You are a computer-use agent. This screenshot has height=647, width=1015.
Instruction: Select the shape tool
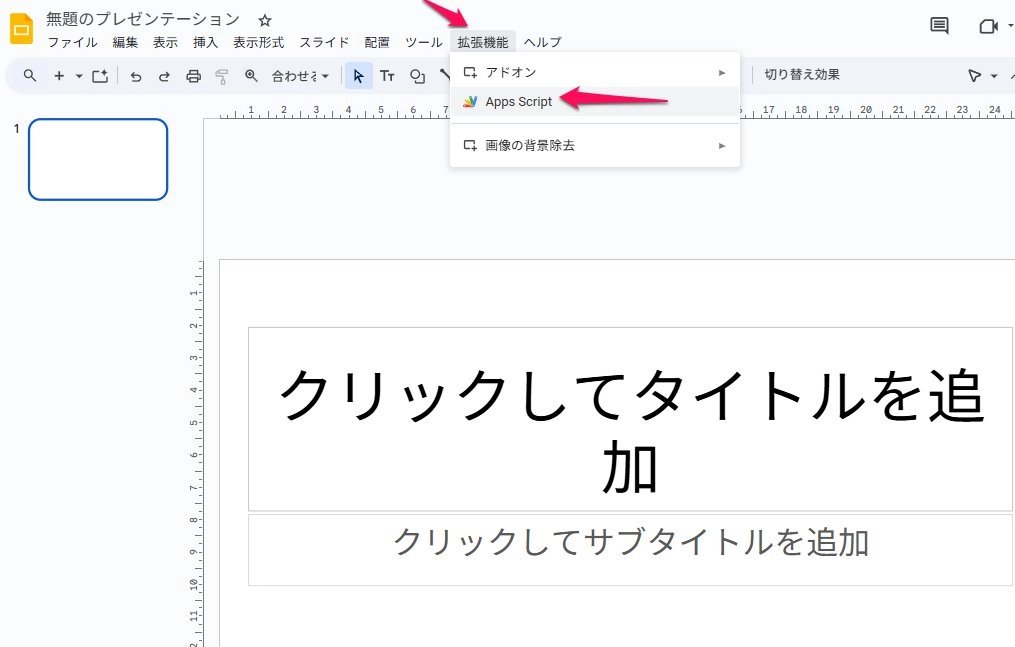coord(418,76)
